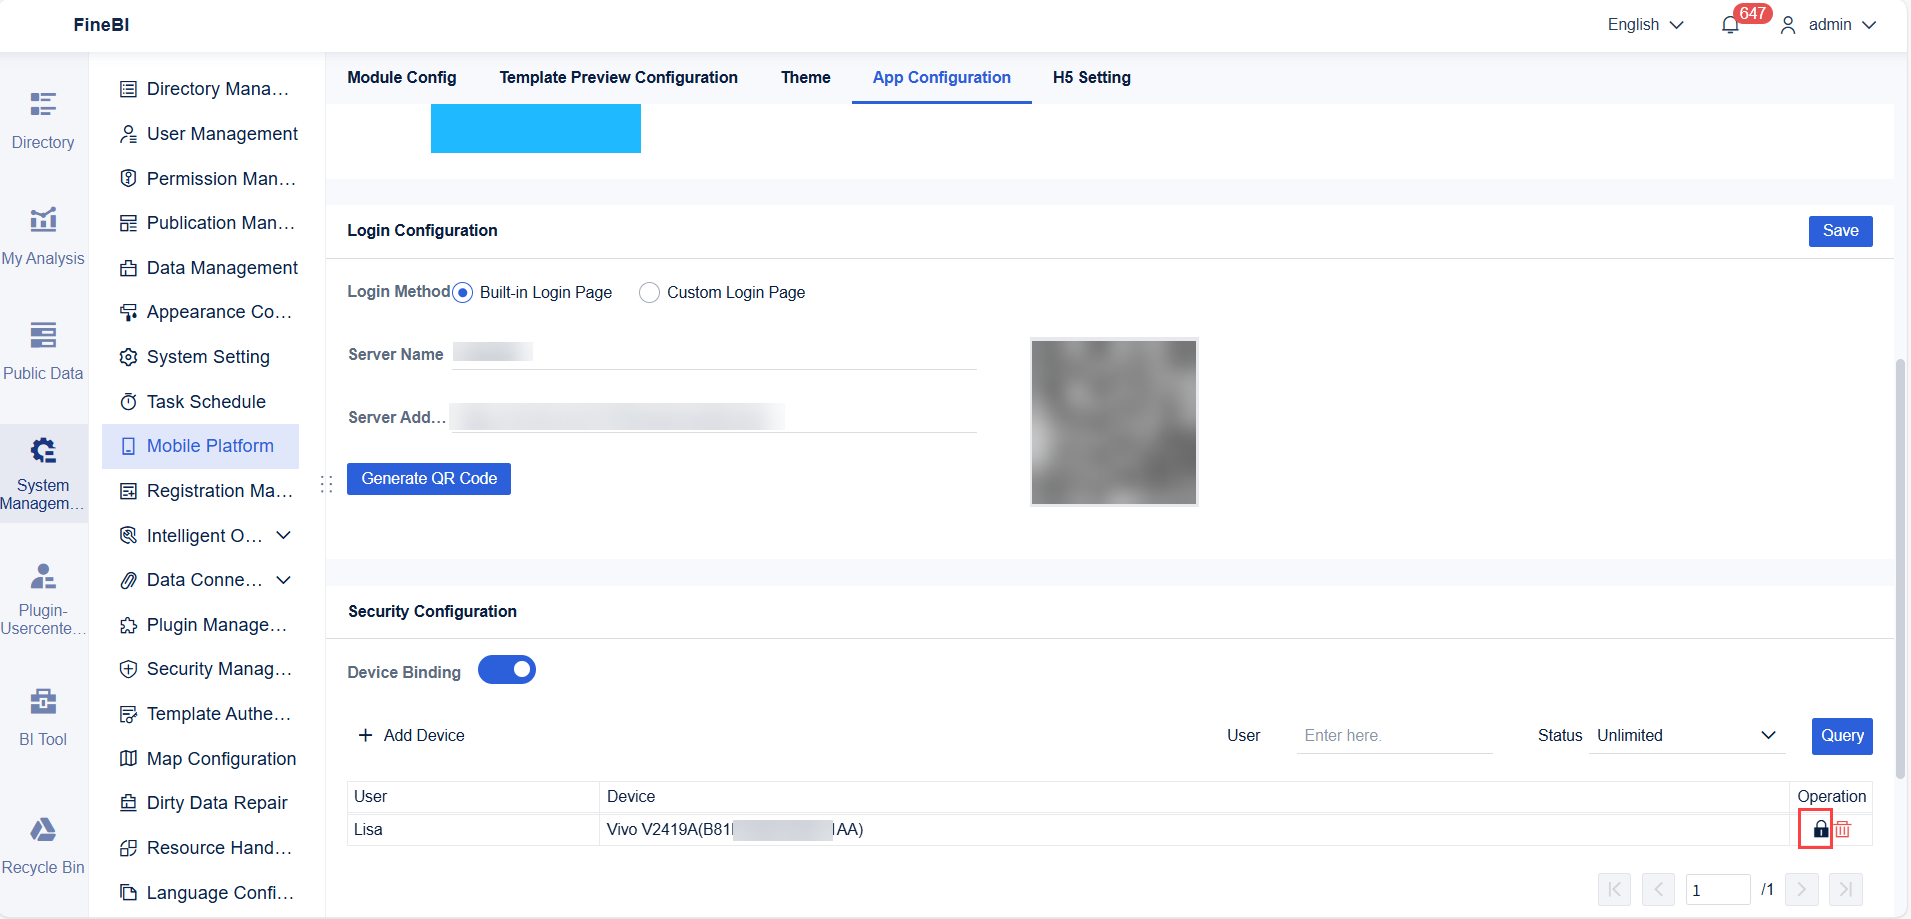This screenshot has width=1911, height=919.
Task: Click the notification bell icon
Action: pos(1730,25)
